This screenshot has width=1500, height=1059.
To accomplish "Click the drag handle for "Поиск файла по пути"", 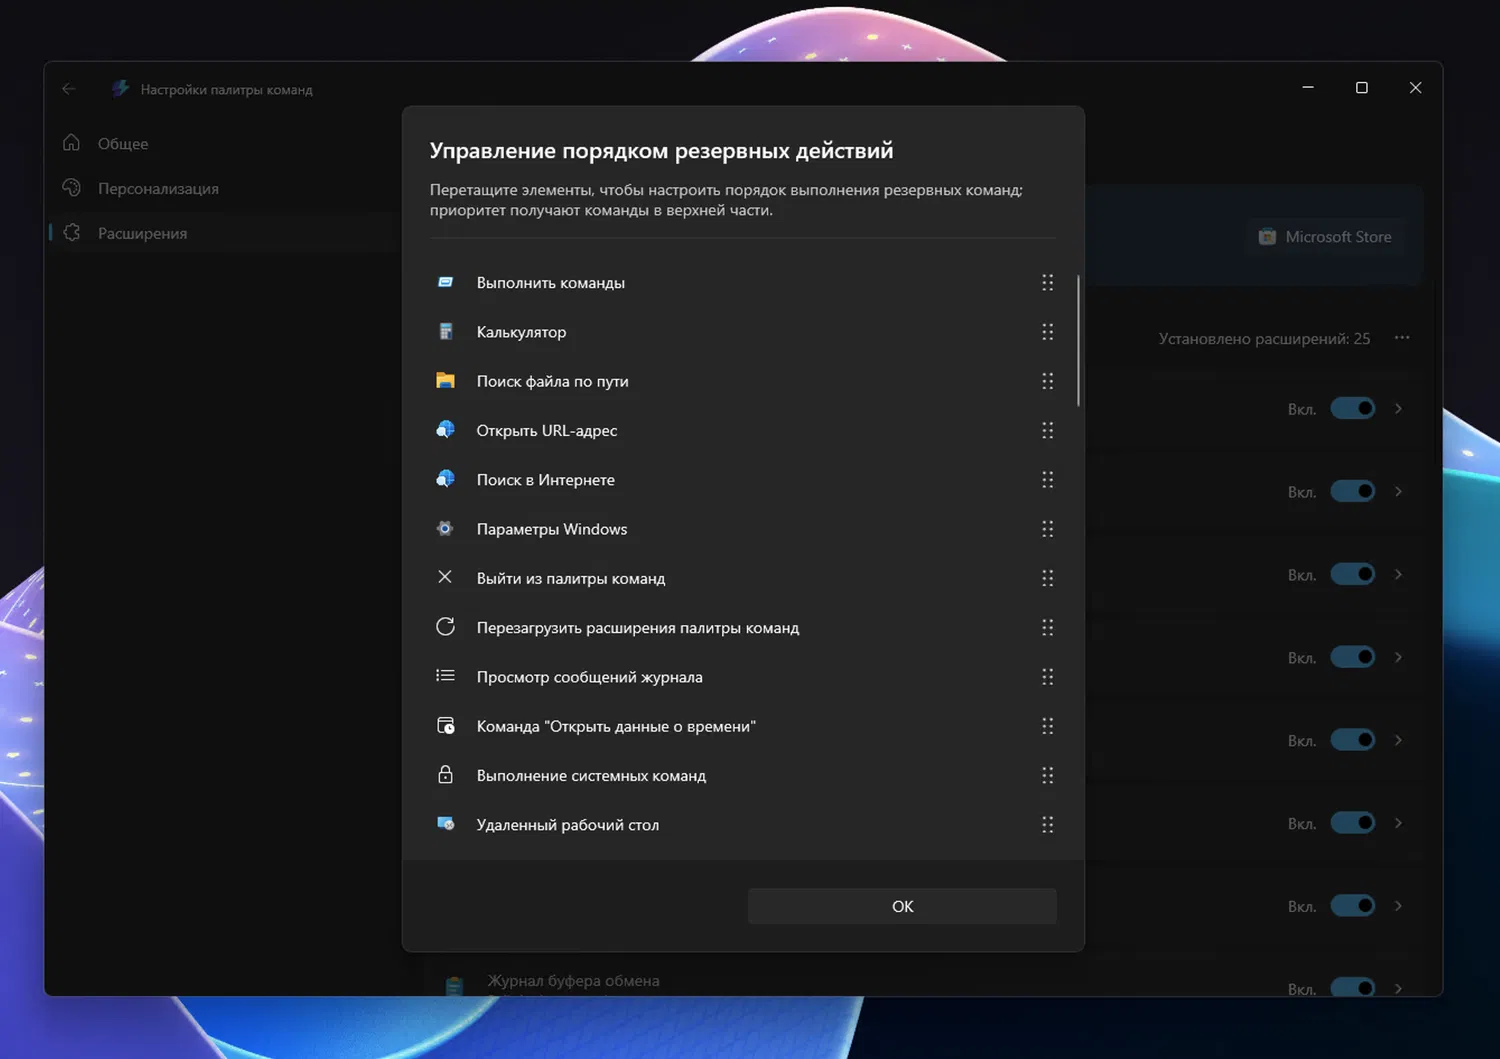I will coord(1047,381).
